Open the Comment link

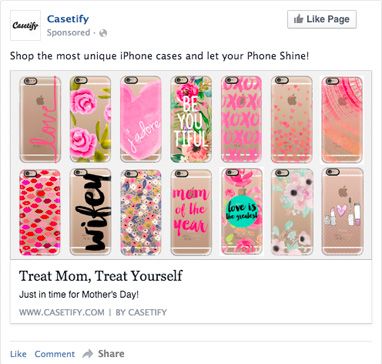[55, 354]
